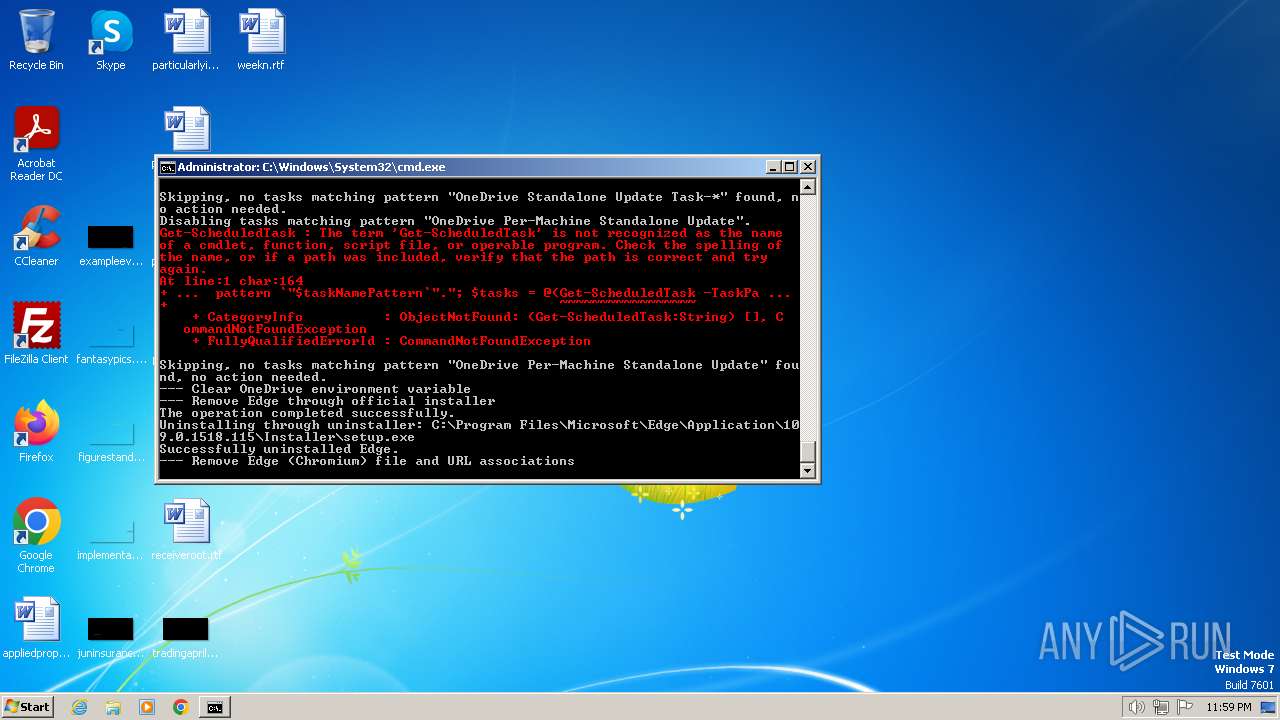
Task: Select the receiveroot.rtf document icon
Action: pos(186,530)
